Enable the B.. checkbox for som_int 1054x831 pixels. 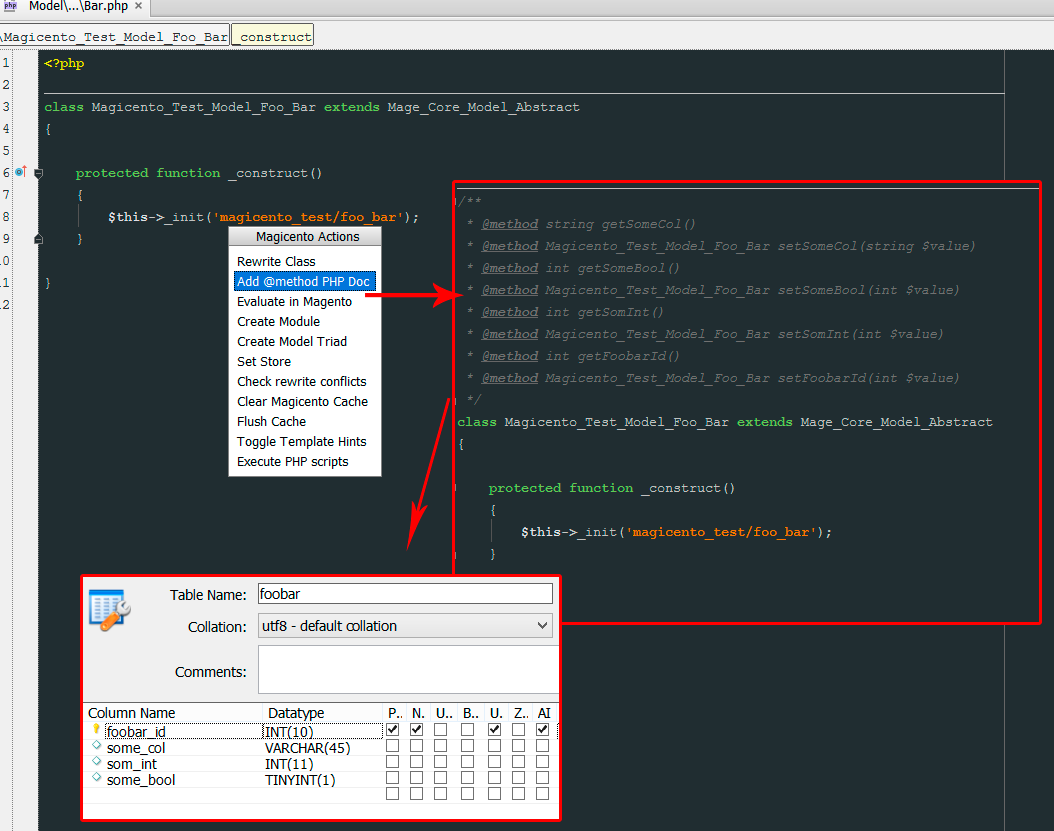coord(467,762)
